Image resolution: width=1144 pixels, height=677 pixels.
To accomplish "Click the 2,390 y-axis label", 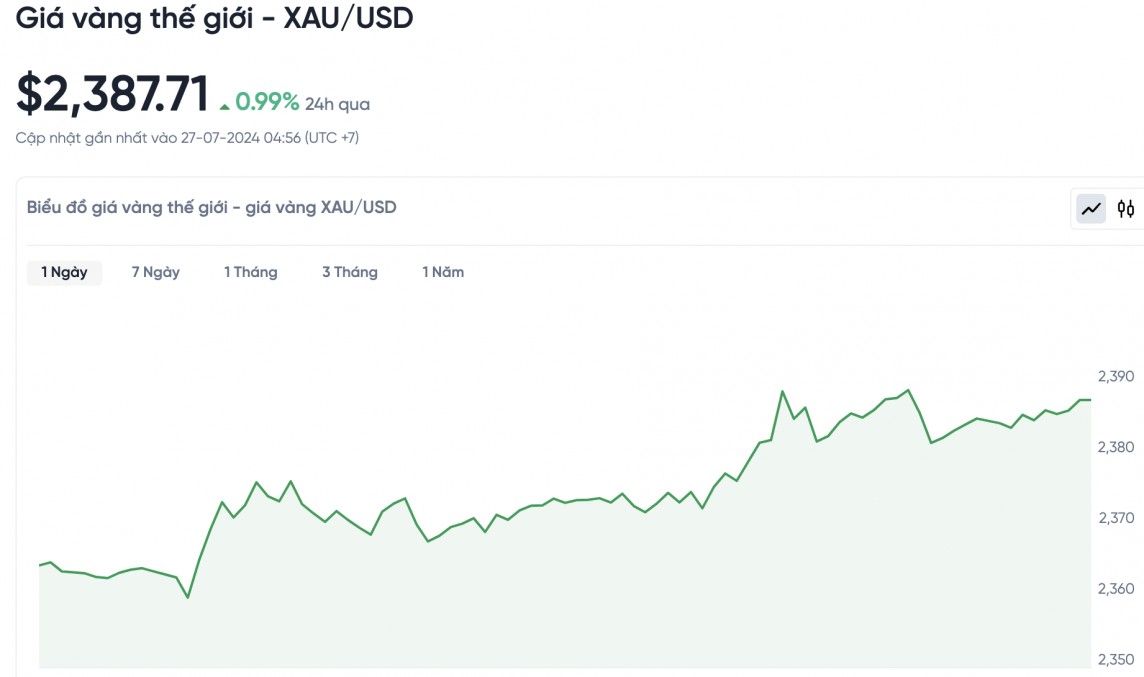I will pyautogui.click(x=1115, y=377).
